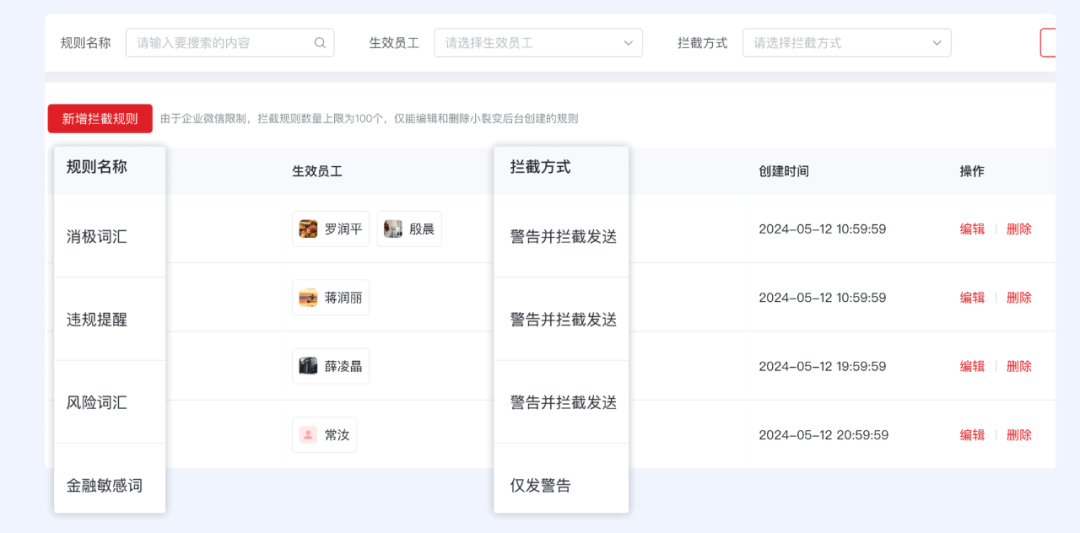Click 罗润平's avatar thumbnail
This screenshot has width=1080, height=533.
309,229
